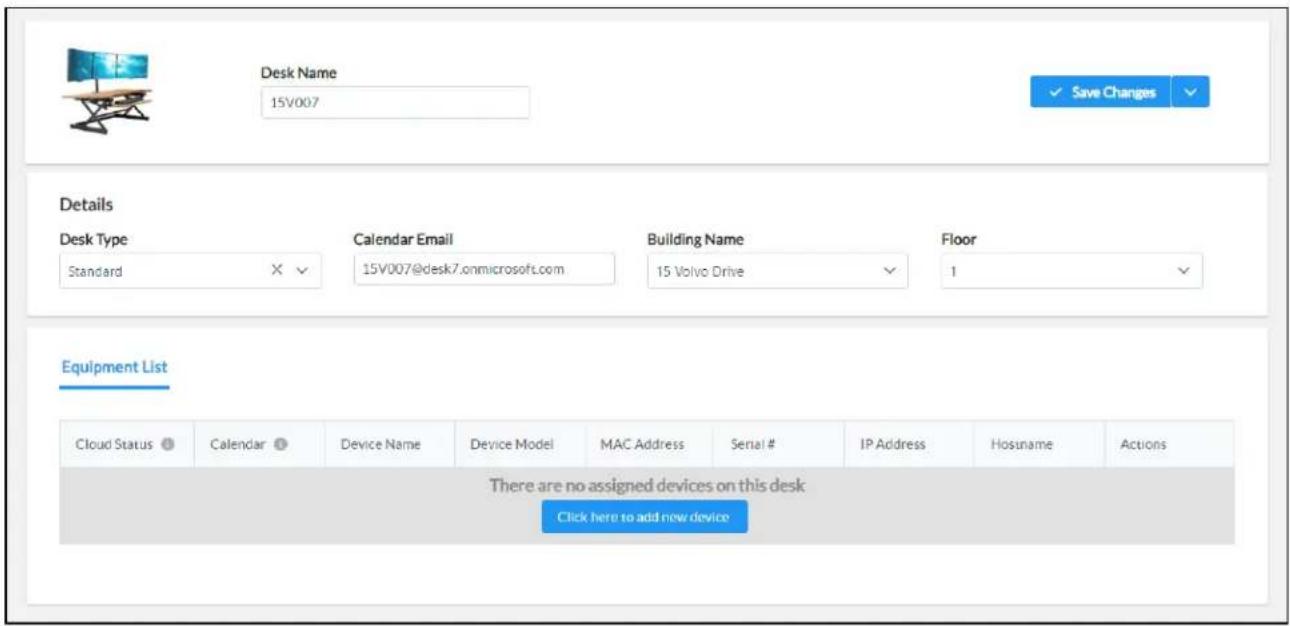The image size is (1290, 626).
Task: Switch to the Equipment List tab
Action: pyautogui.click(x=114, y=367)
